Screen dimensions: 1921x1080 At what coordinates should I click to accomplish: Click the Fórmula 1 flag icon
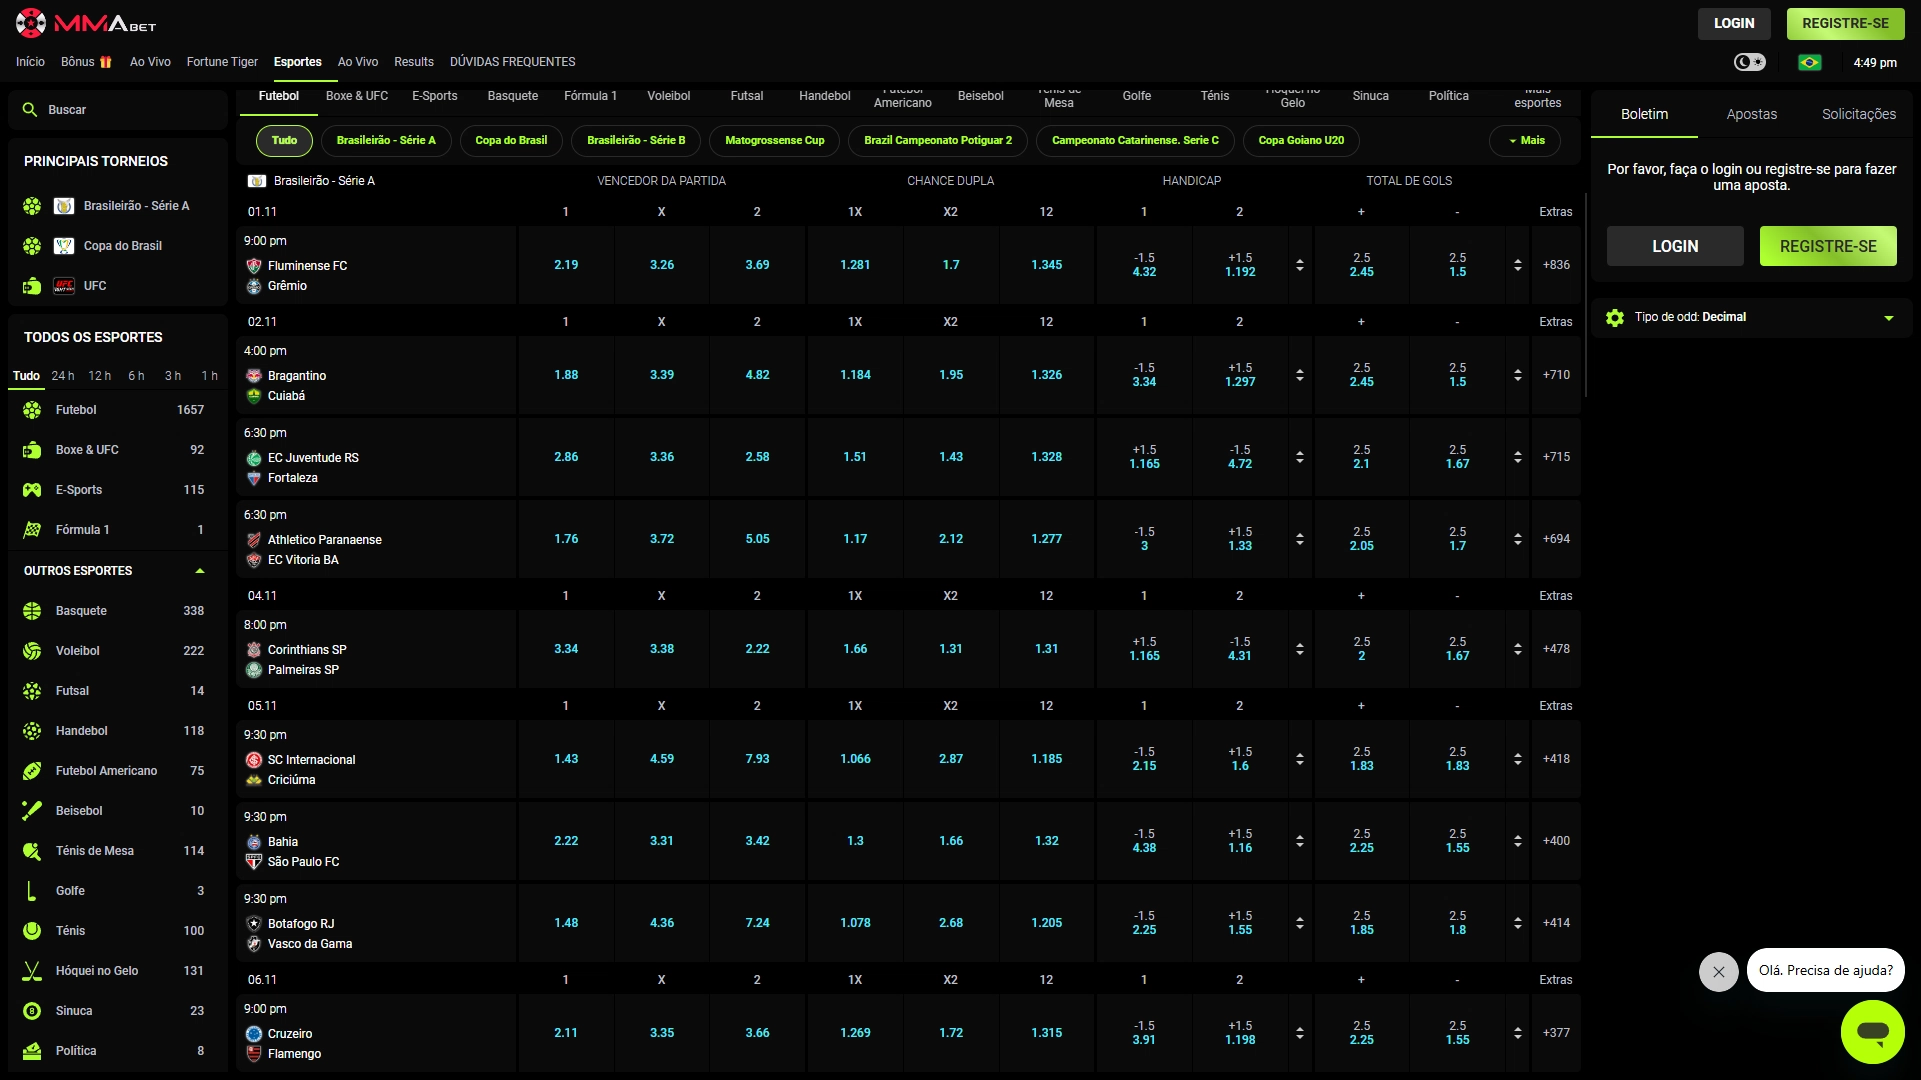[x=32, y=530]
